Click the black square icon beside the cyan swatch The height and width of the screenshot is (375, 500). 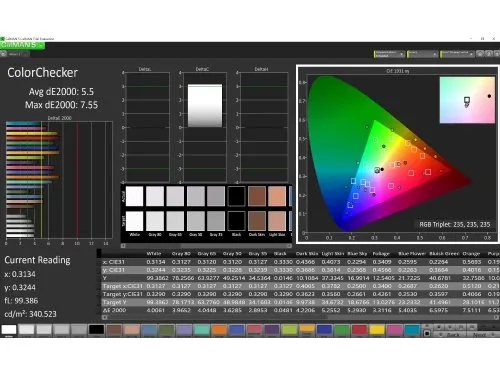click(x=427, y=333)
